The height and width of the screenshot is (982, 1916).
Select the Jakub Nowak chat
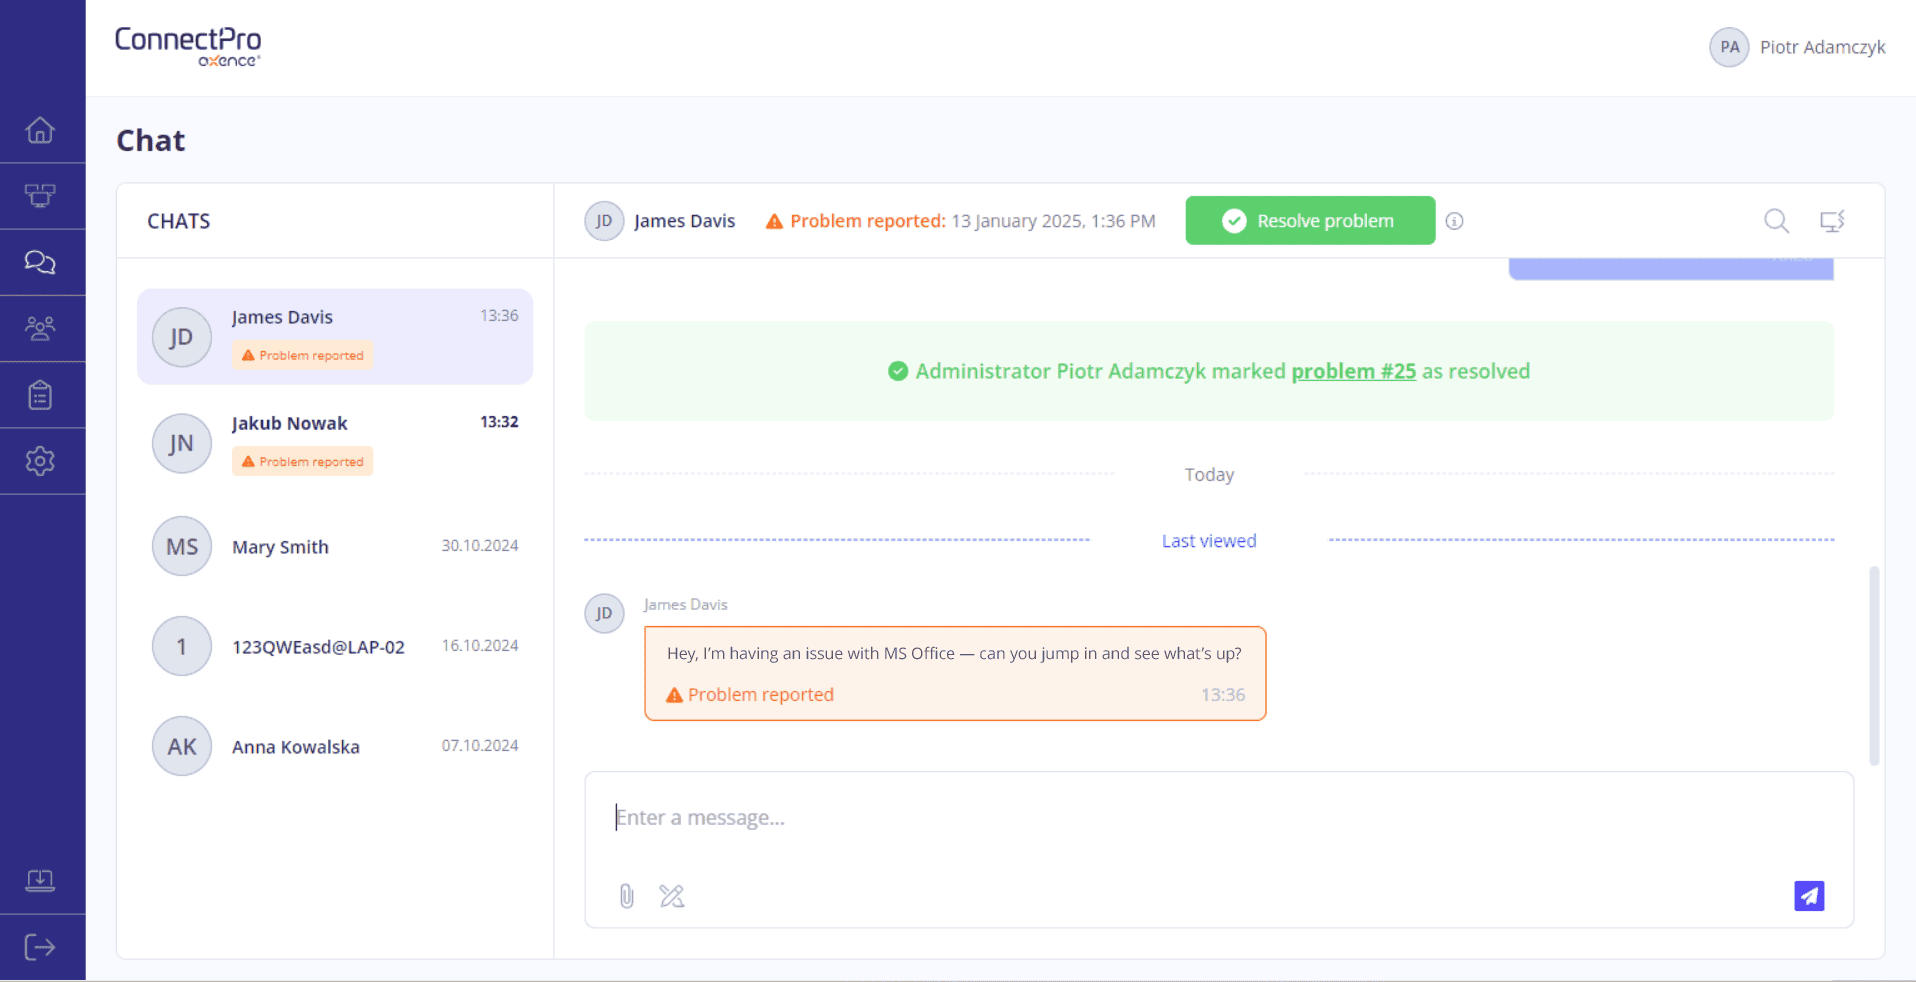pyautogui.click(x=334, y=443)
